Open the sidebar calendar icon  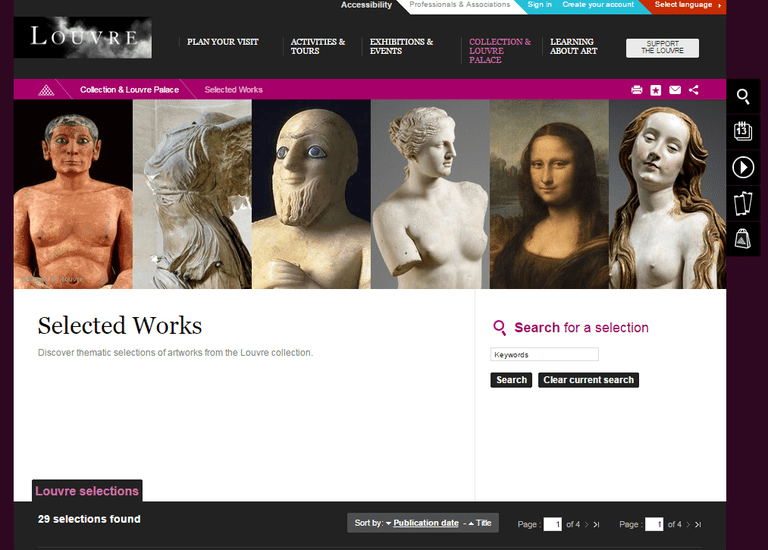743,132
